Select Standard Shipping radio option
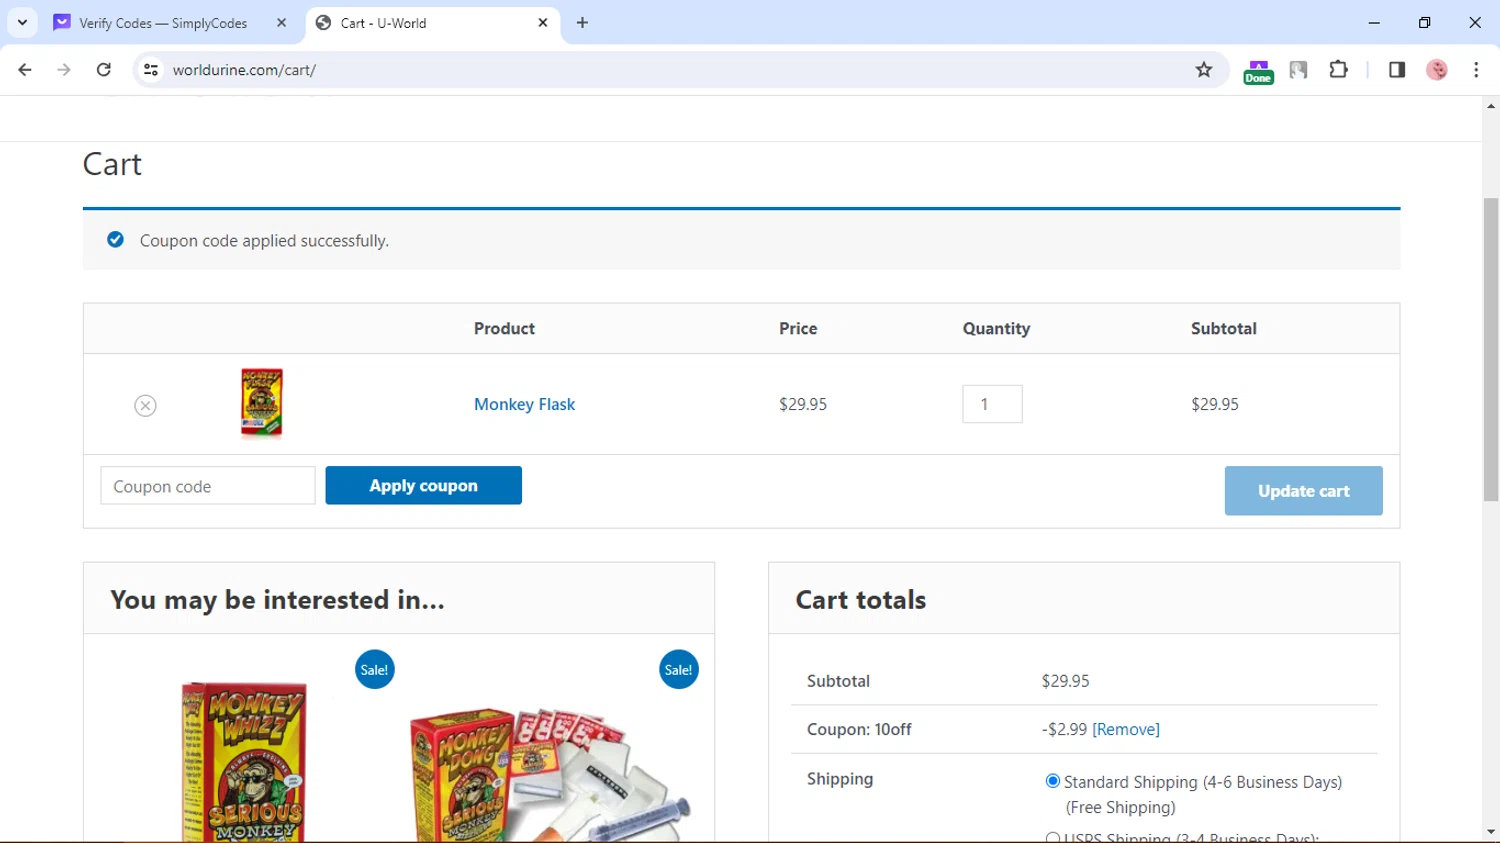The height and width of the screenshot is (843, 1500). pyautogui.click(x=1052, y=781)
